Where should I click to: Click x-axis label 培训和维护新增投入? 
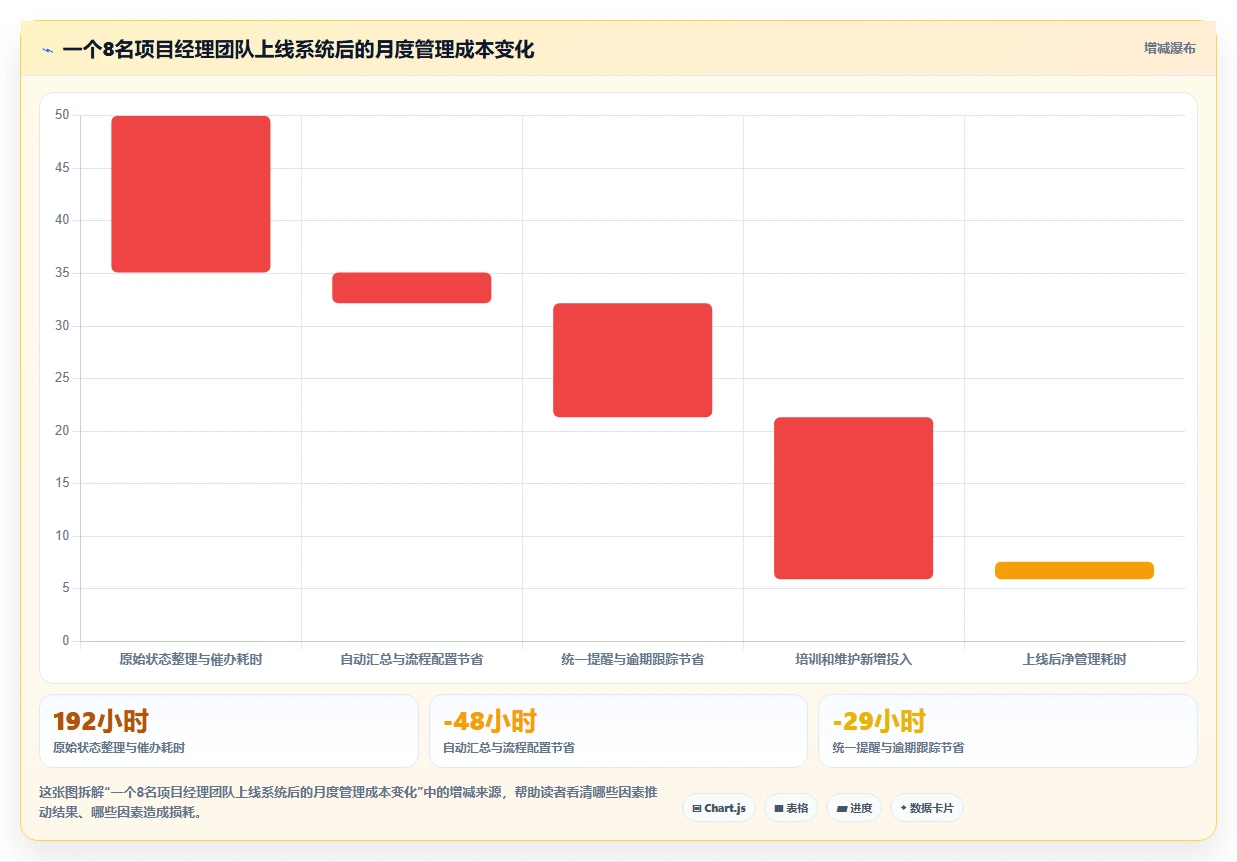[854, 659]
